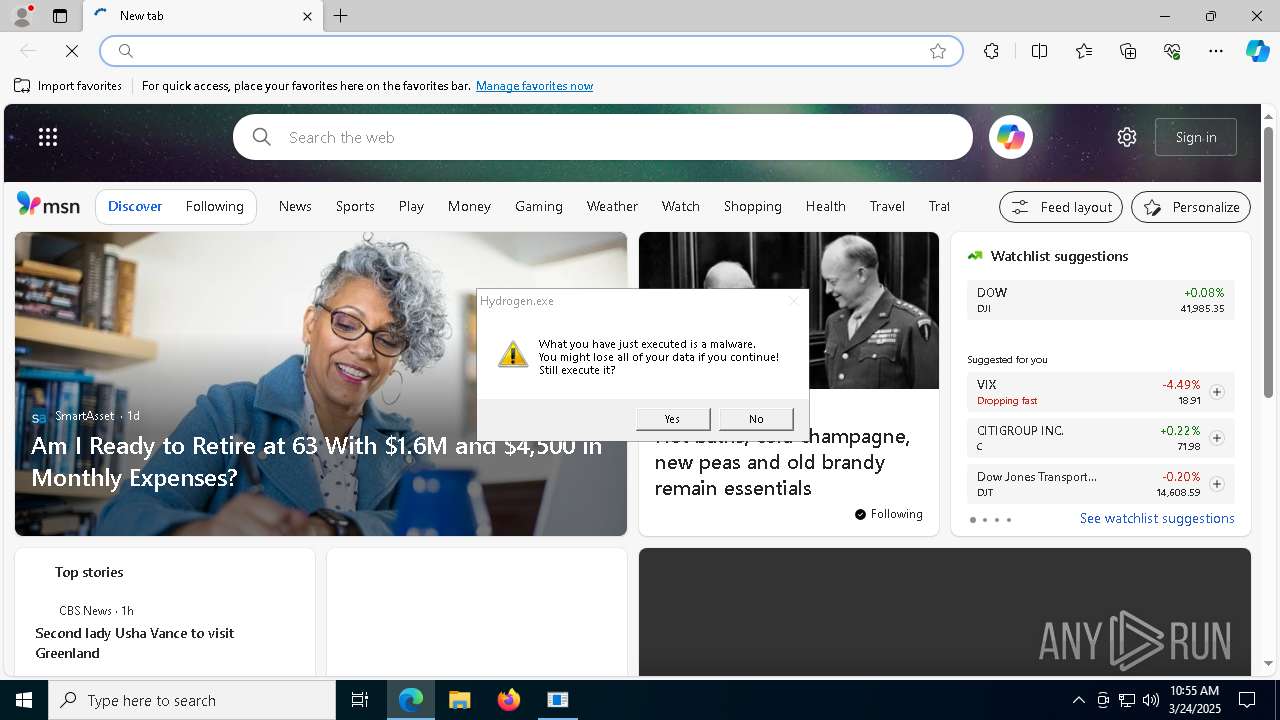Launch Firefox from the taskbar

click(x=509, y=700)
